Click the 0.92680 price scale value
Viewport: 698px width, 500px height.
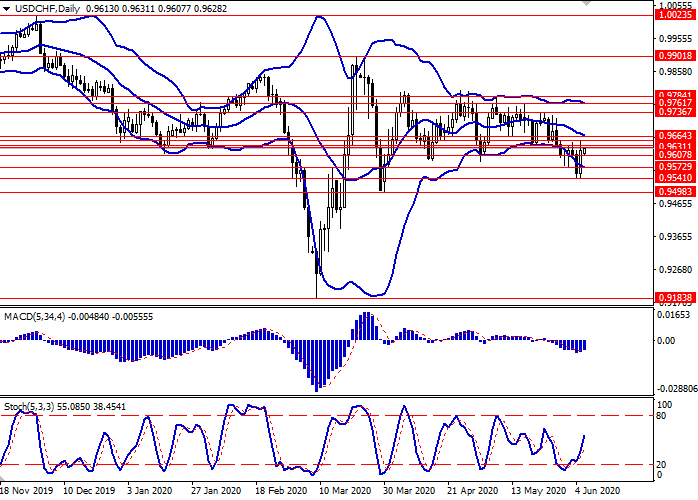673,270
